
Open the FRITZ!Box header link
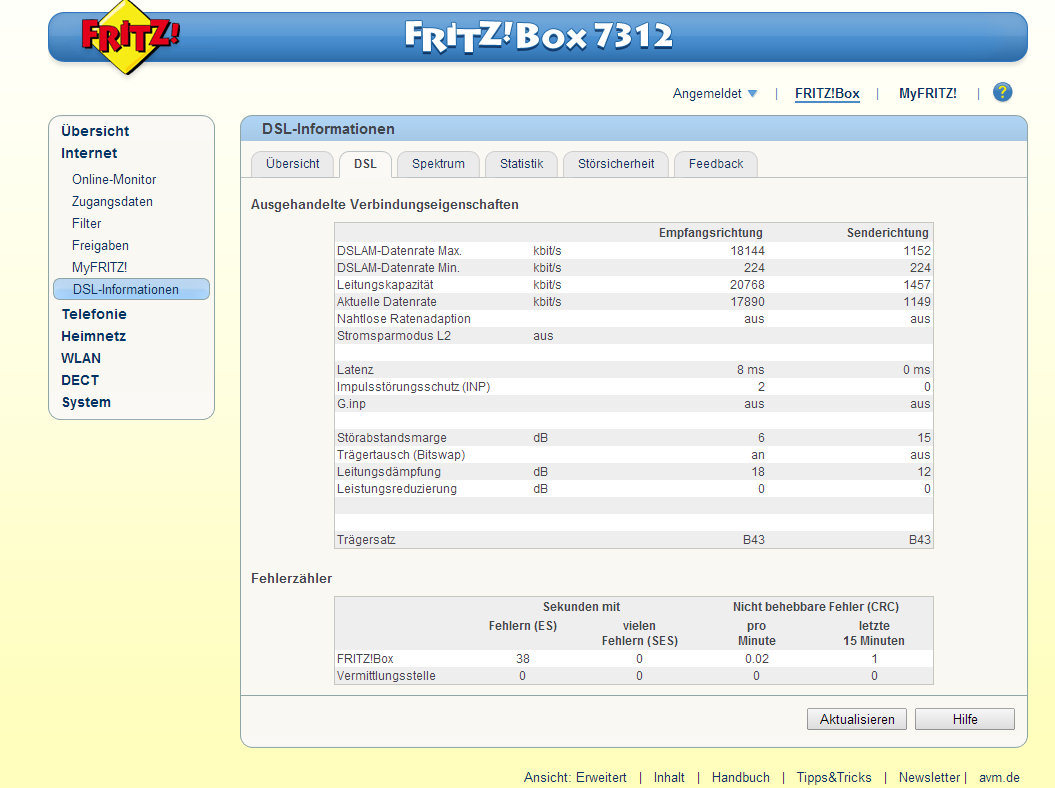[x=827, y=94]
